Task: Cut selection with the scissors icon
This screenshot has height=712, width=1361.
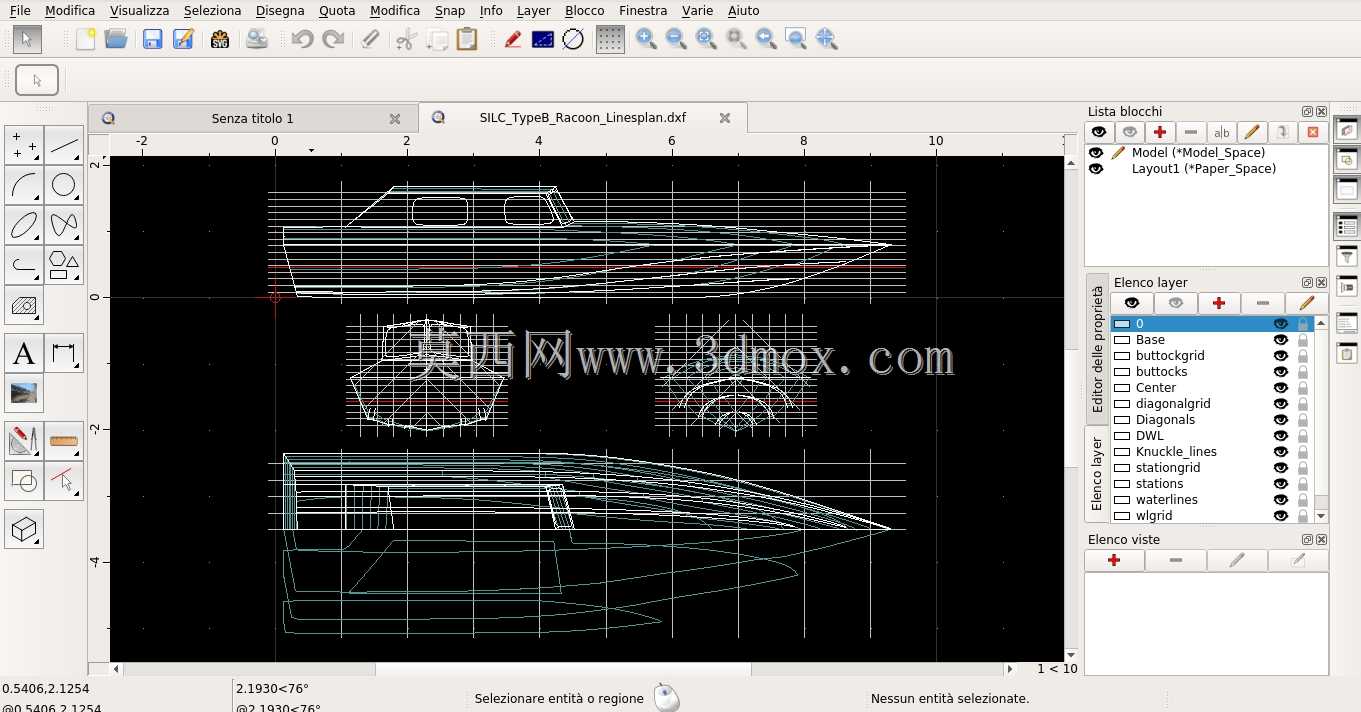Action: click(405, 39)
